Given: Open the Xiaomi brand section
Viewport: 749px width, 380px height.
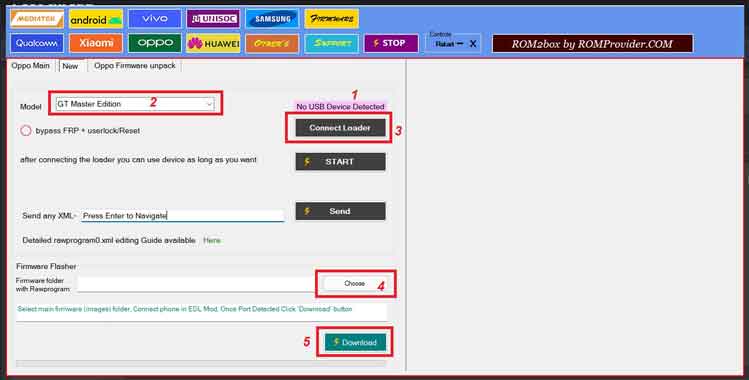Looking at the screenshot, I should pyautogui.click(x=96, y=43).
